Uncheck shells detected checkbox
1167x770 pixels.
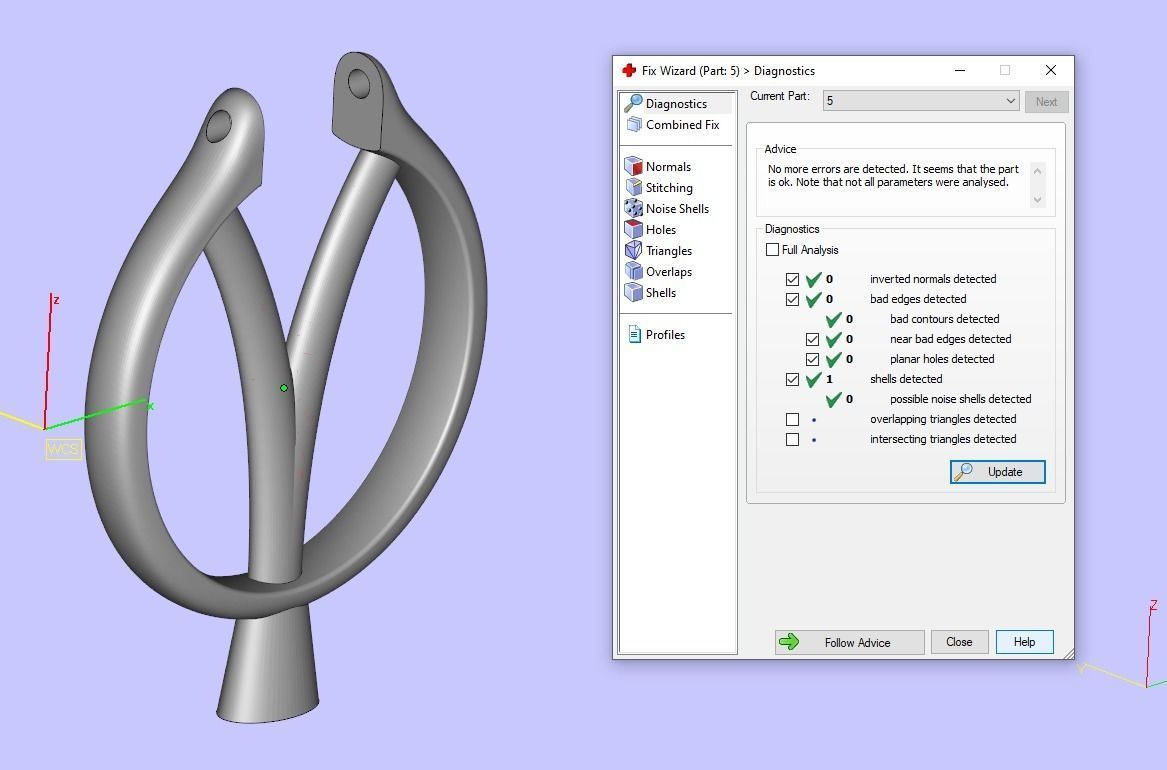coord(793,379)
